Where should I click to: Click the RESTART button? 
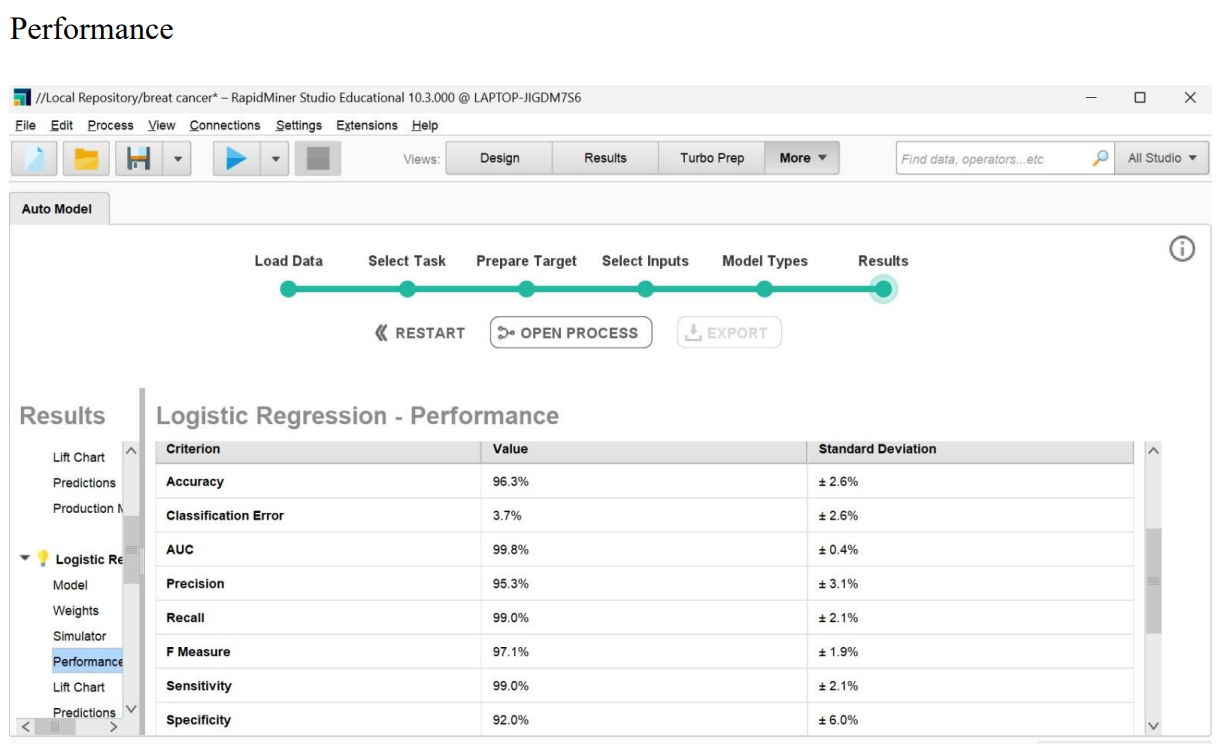click(x=420, y=333)
